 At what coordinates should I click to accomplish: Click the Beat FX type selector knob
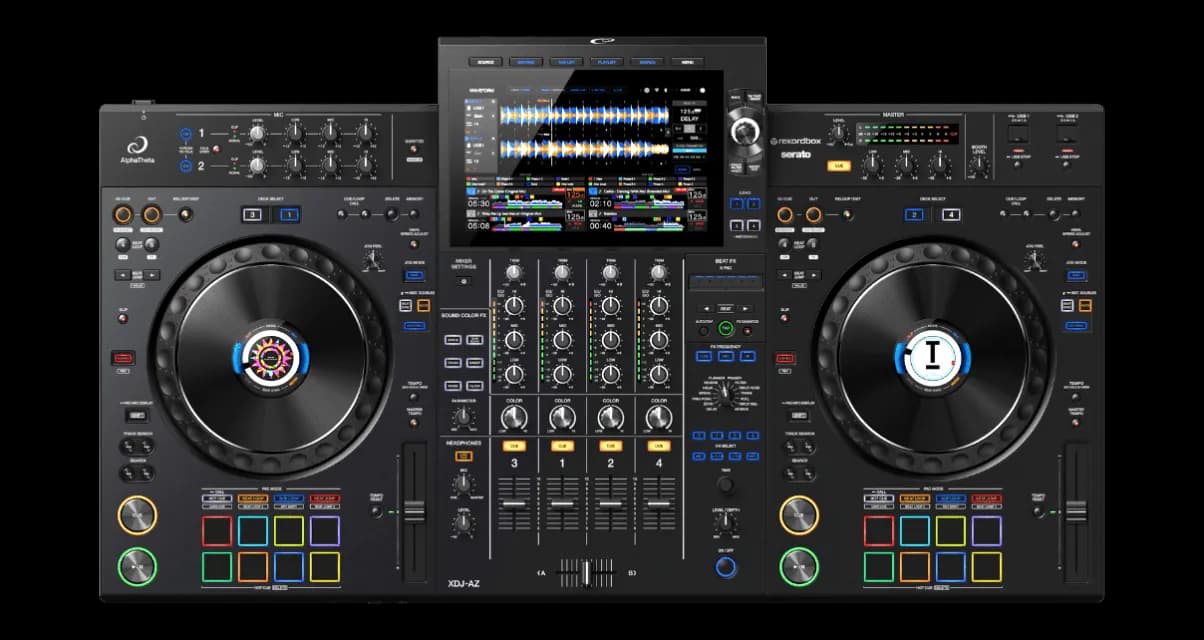(726, 394)
